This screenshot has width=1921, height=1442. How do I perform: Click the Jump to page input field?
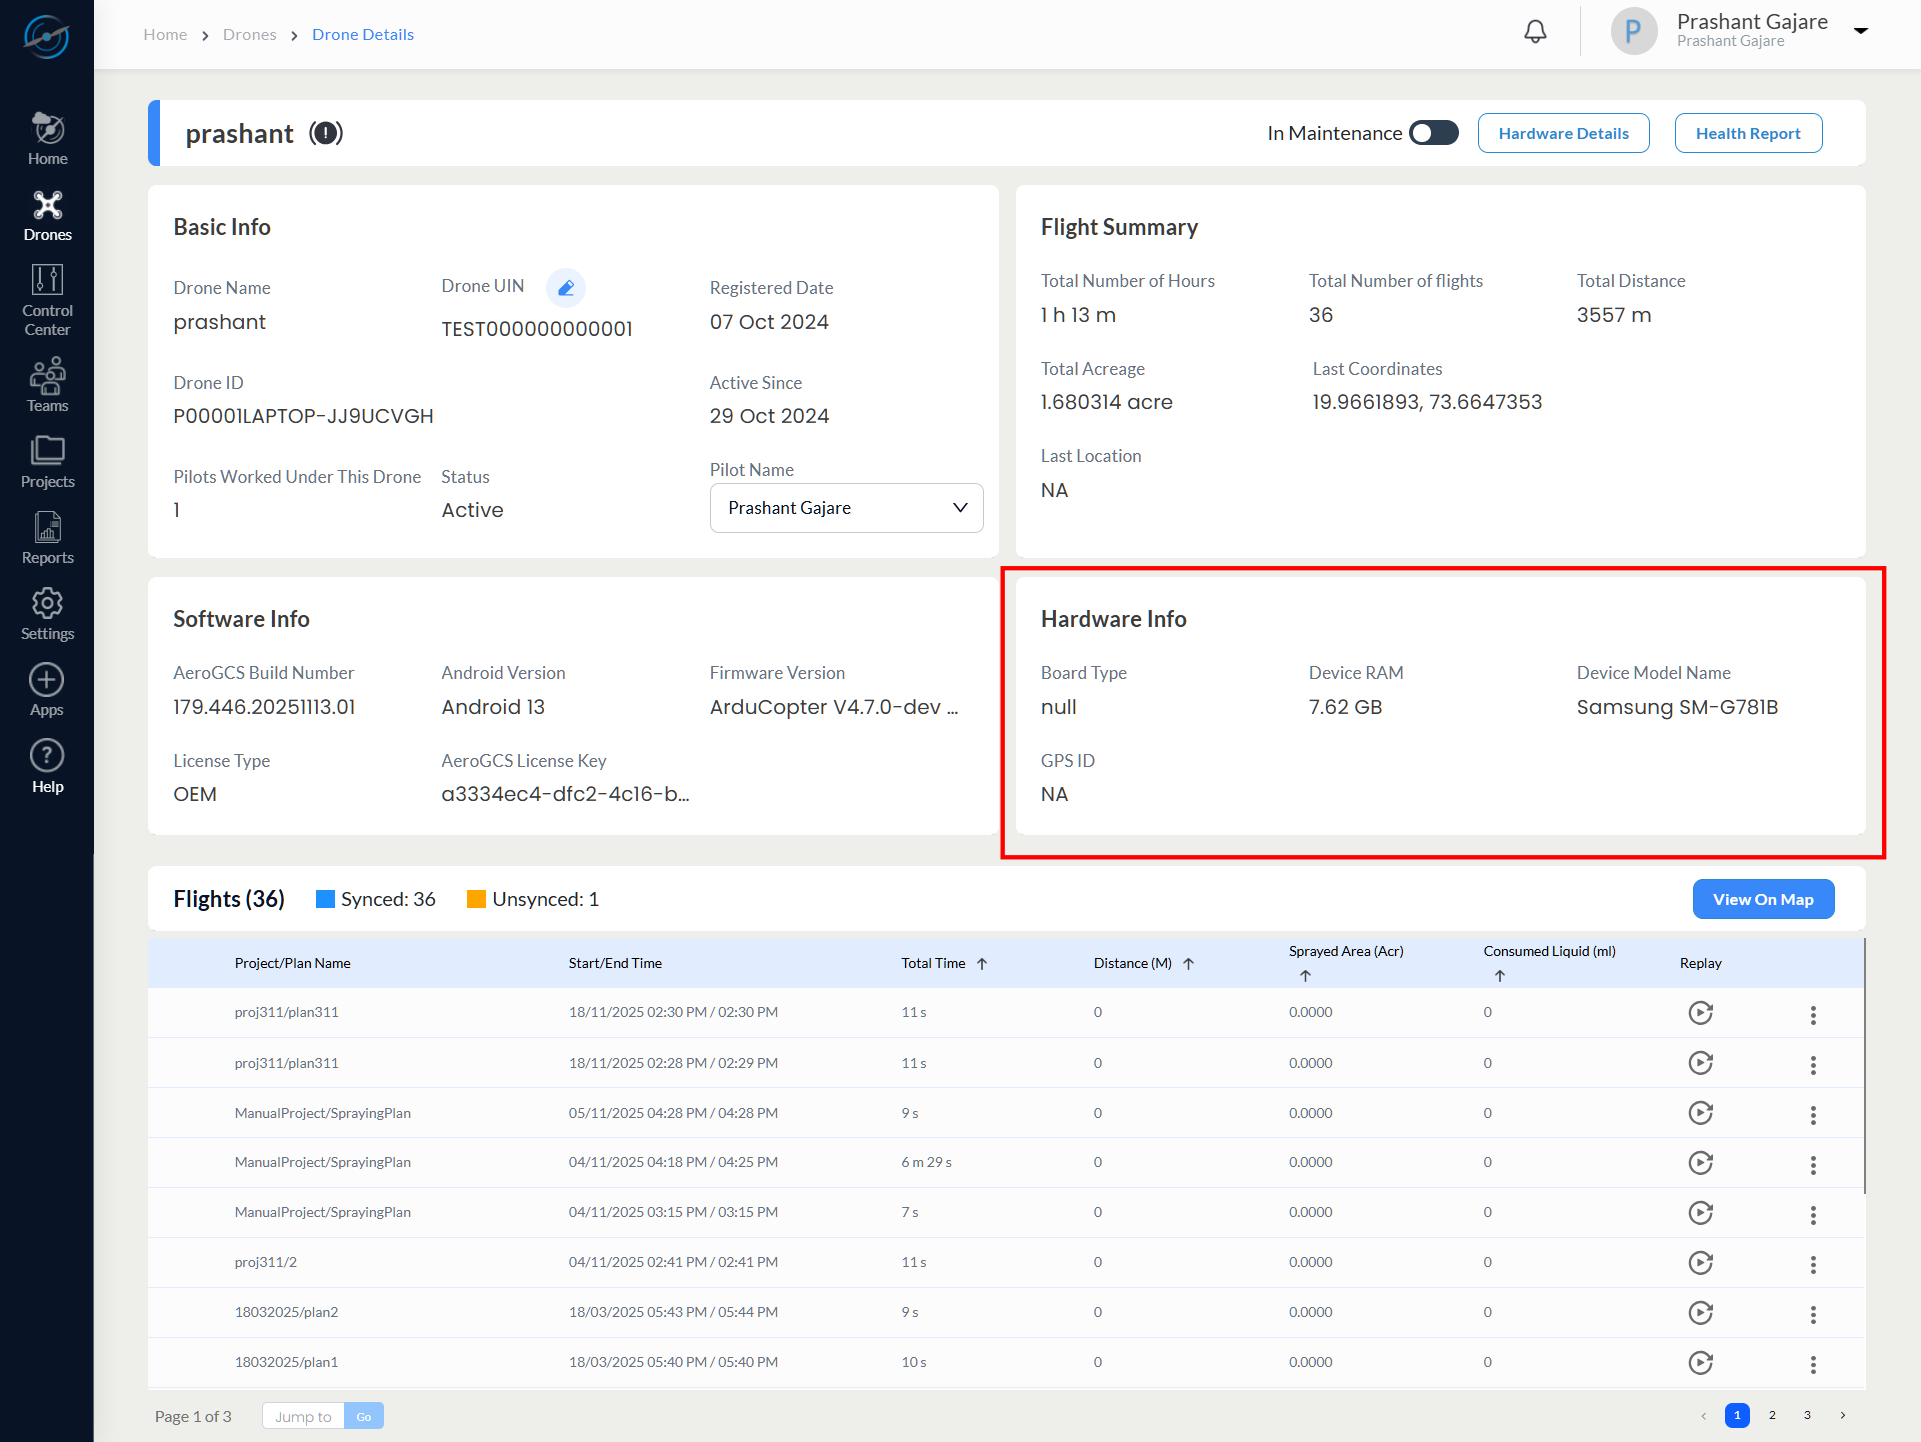(x=303, y=1416)
